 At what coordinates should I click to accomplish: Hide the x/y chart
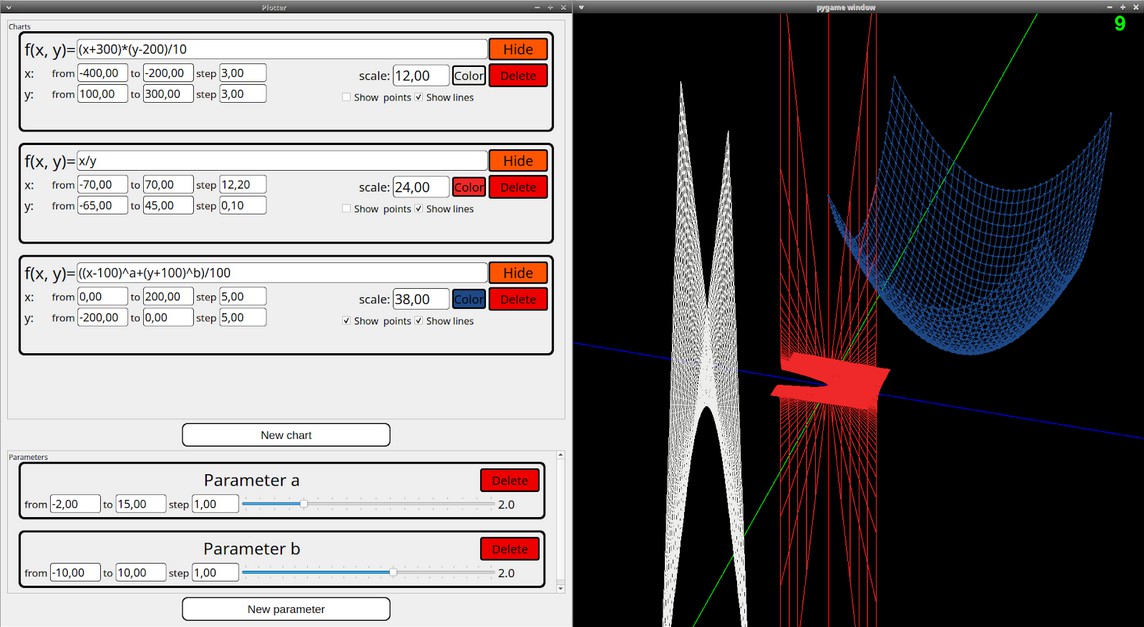click(518, 161)
